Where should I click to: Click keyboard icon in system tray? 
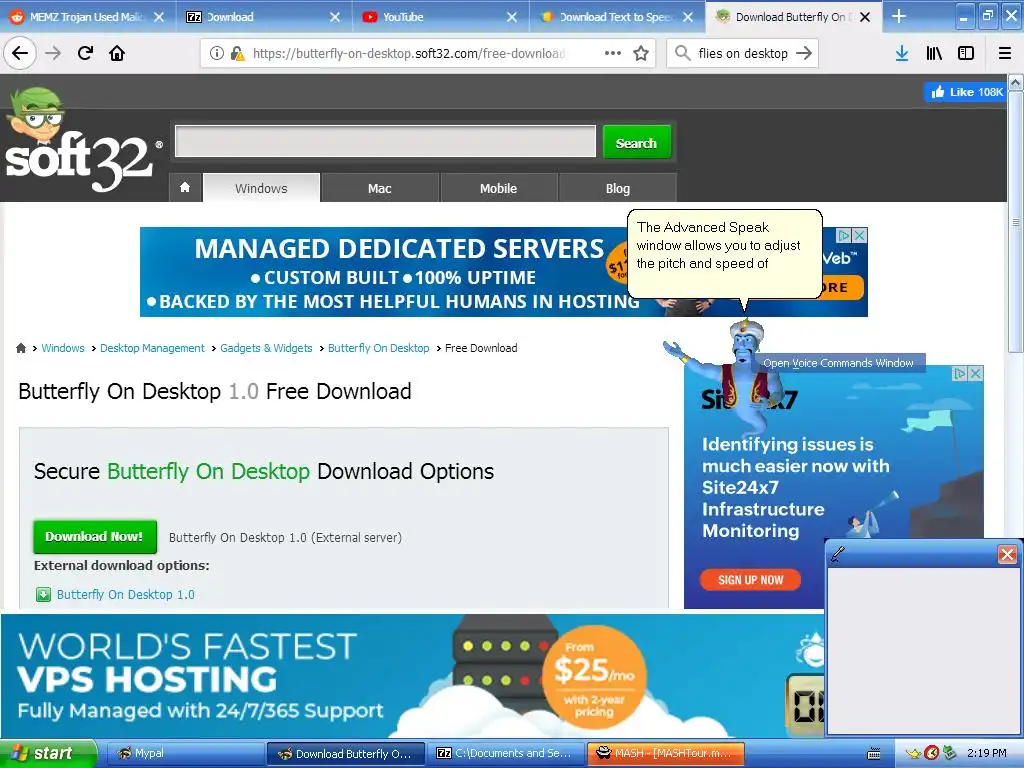coord(873,754)
